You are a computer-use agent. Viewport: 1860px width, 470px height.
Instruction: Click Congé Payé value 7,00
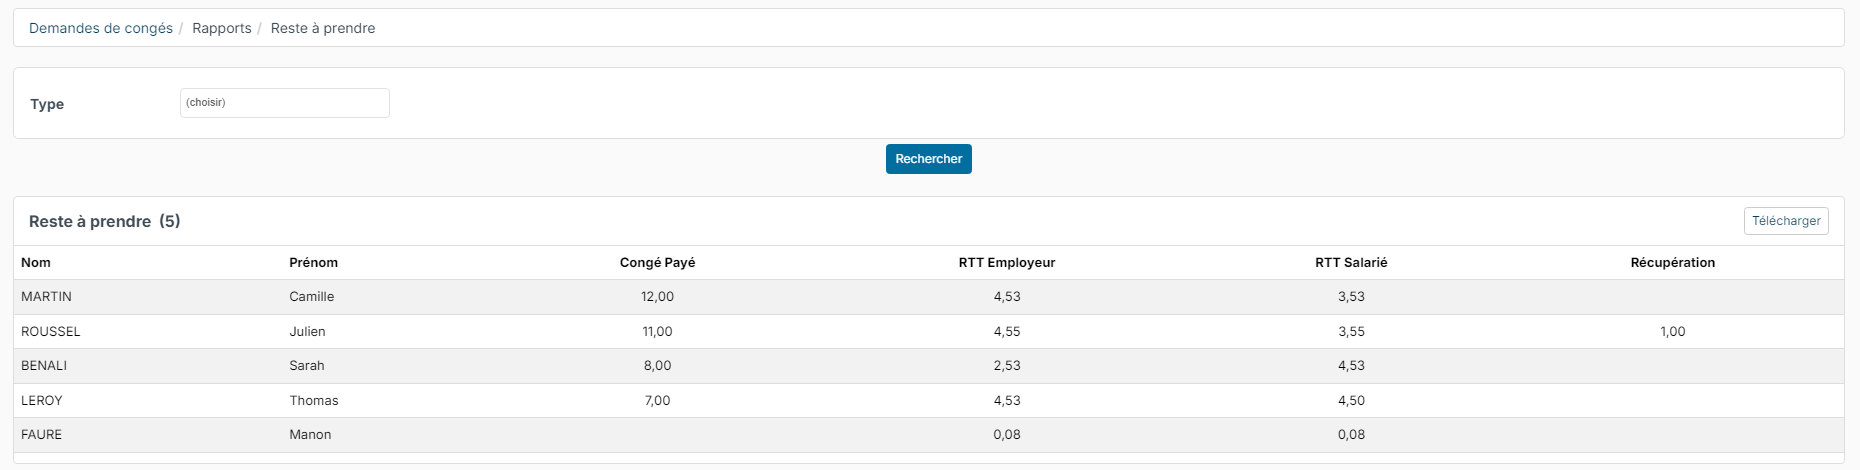point(657,401)
